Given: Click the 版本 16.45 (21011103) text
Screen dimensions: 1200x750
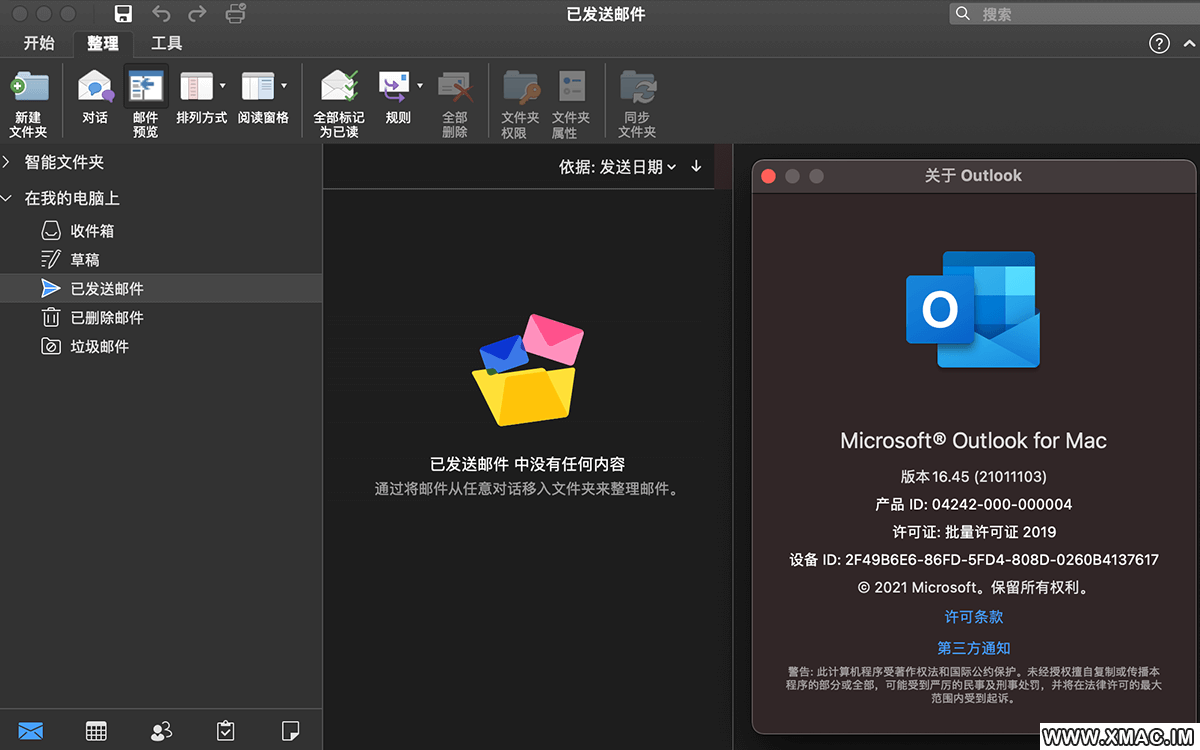Looking at the screenshot, I should click(974, 476).
